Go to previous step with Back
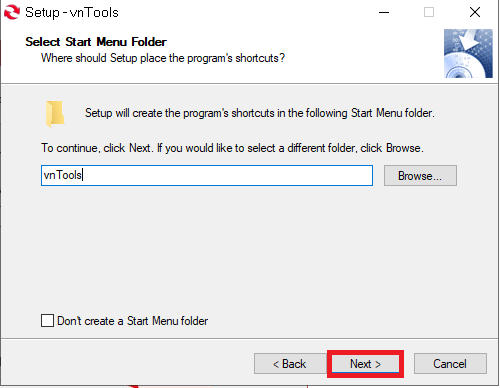Screen dimensions: 500x388 pos(290,364)
